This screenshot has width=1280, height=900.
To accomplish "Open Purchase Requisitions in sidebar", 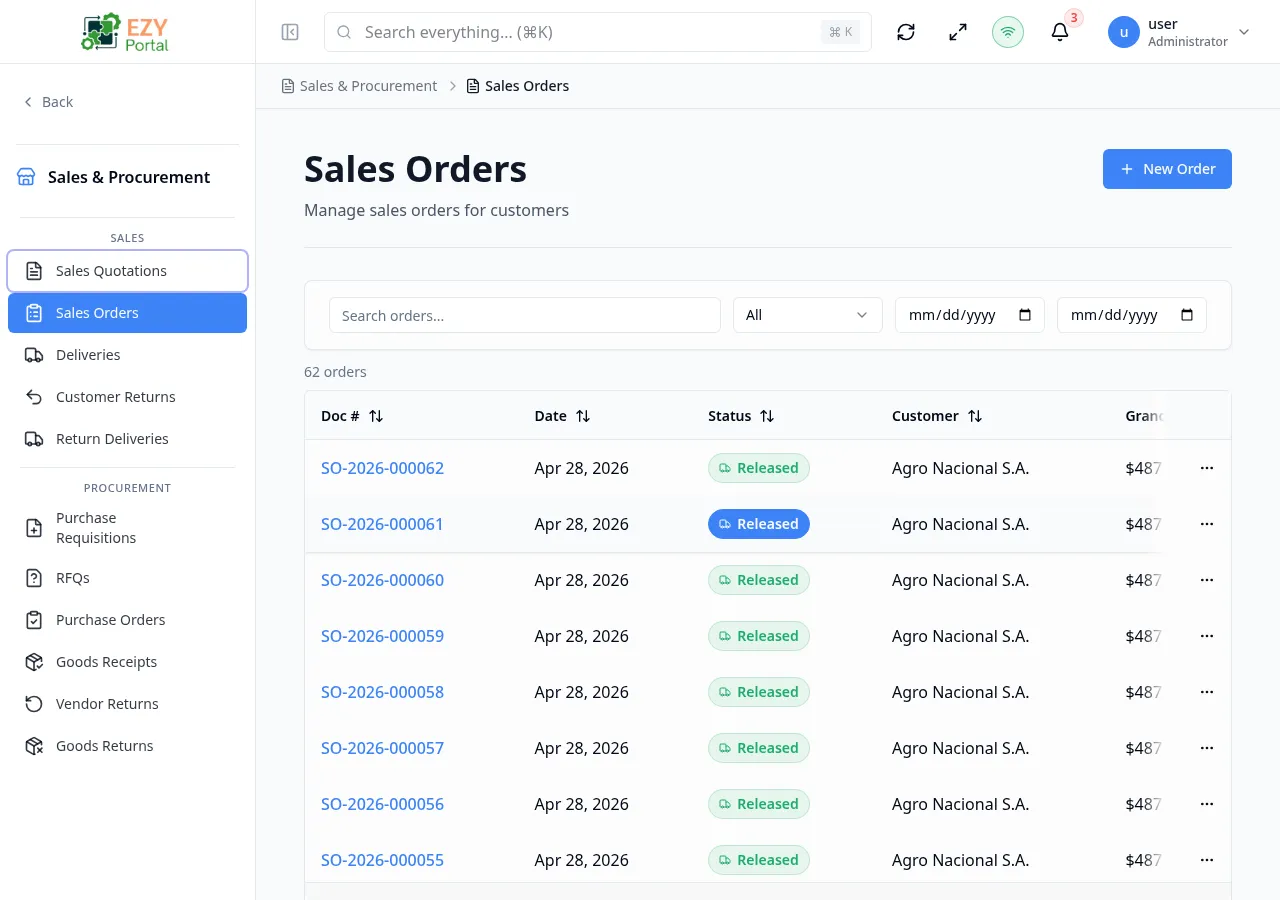I will click(127, 528).
